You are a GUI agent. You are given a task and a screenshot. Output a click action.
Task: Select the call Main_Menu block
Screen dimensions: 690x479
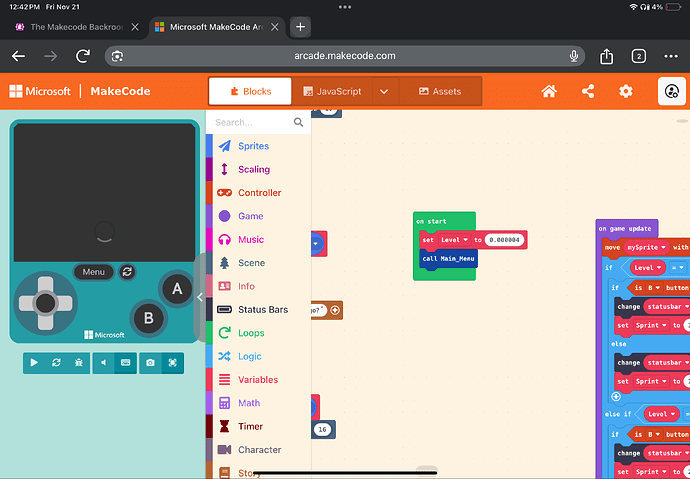[x=448, y=259]
